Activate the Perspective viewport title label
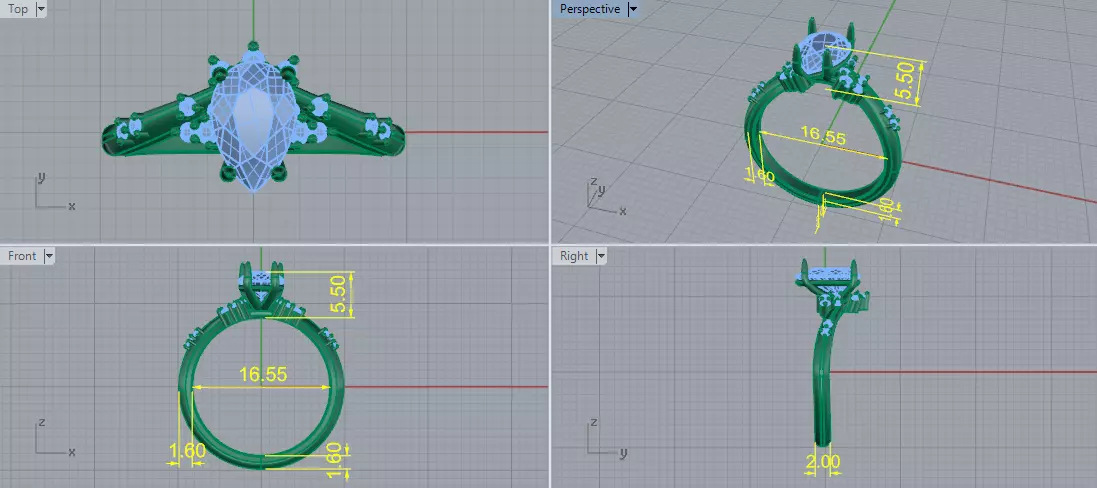1097x488 pixels. coord(589,9)
